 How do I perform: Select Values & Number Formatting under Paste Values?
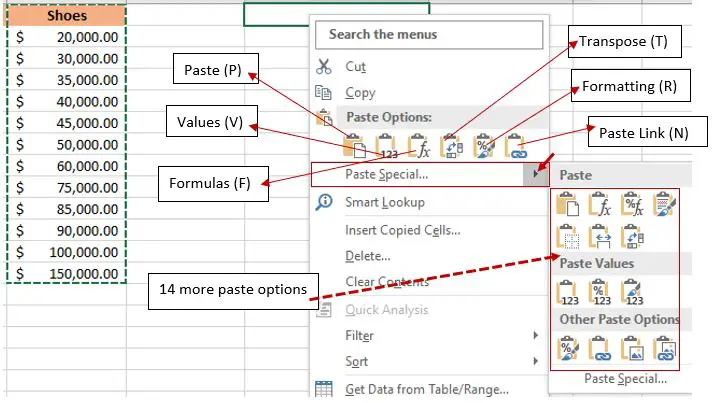pos(600,292)
